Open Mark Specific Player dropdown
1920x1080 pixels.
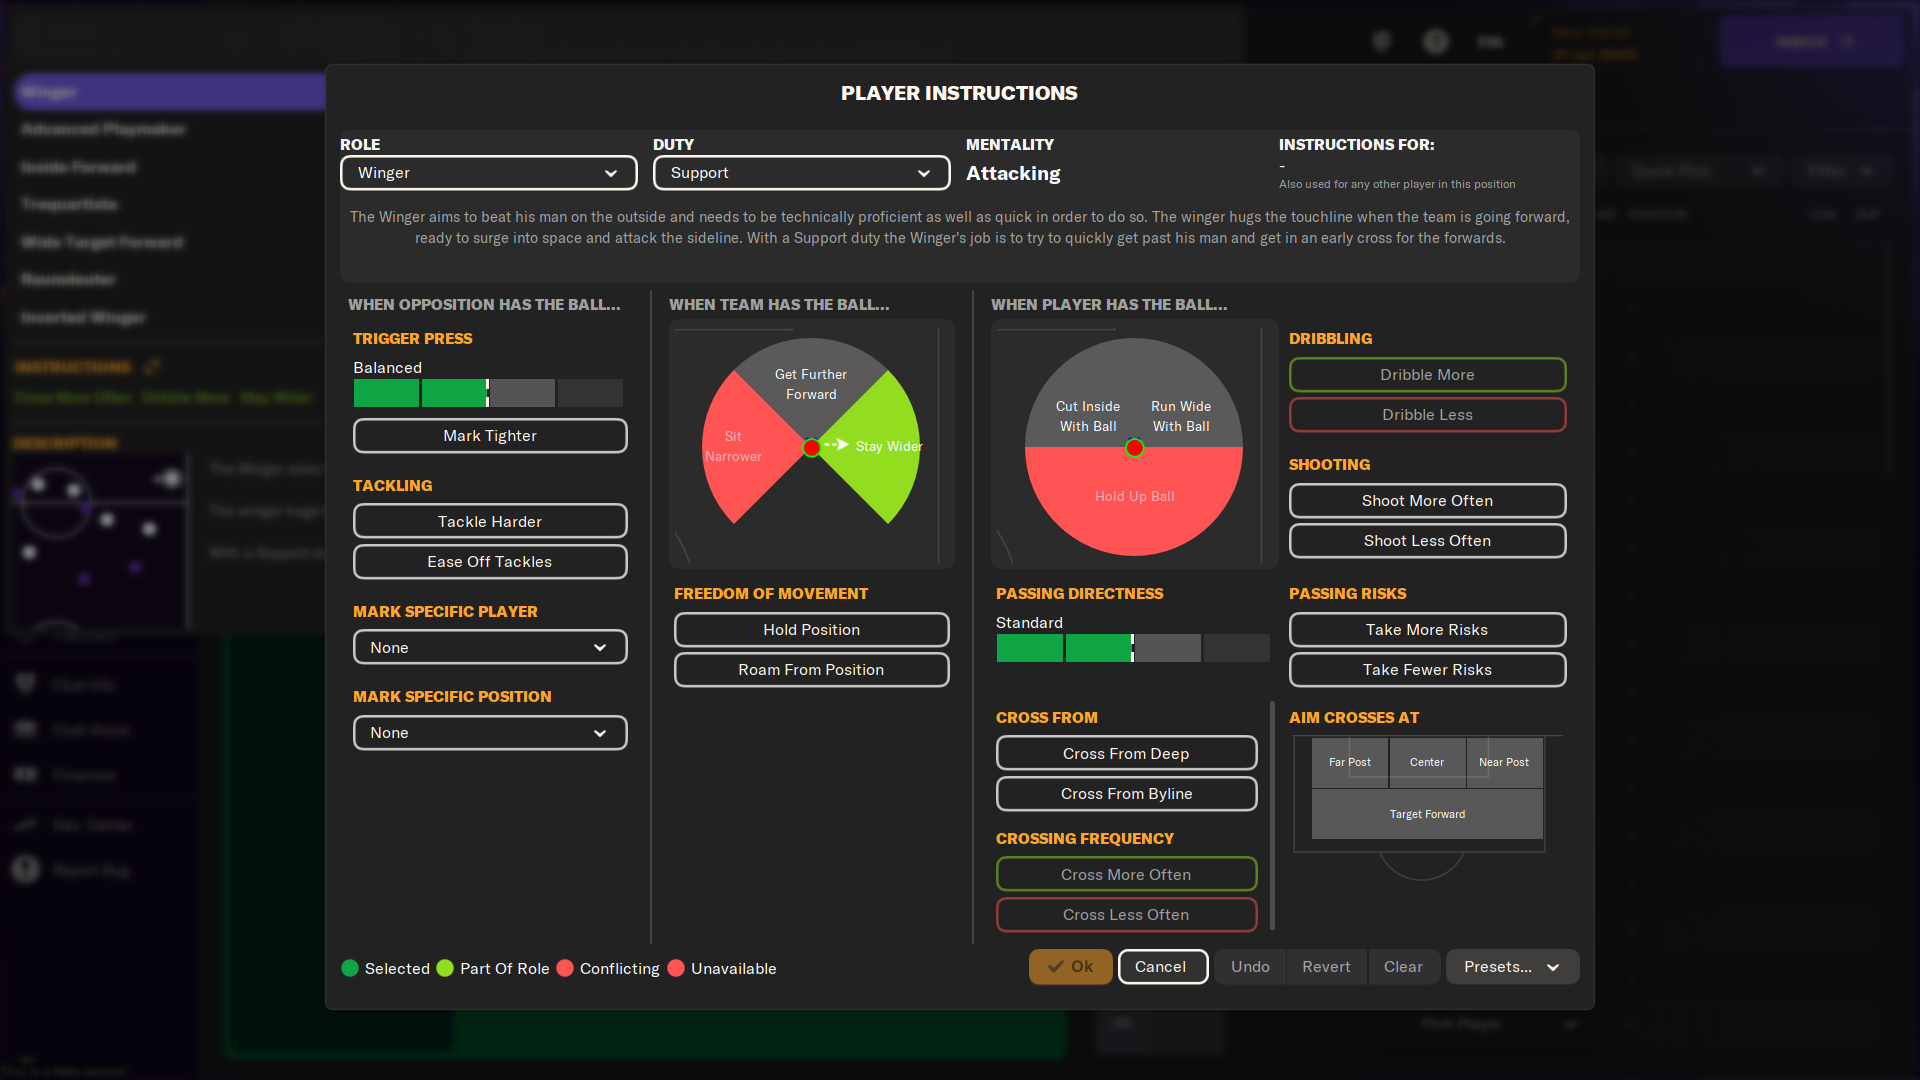coord(490,648)
